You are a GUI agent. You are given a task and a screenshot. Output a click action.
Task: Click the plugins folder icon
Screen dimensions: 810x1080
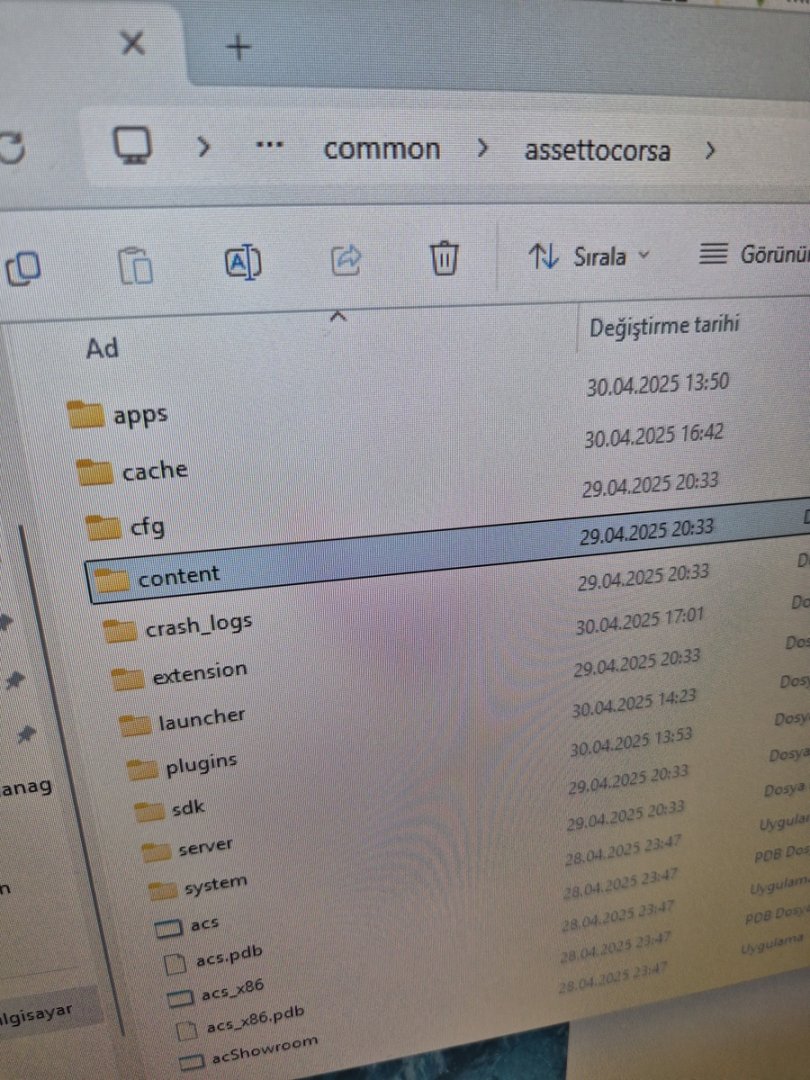tap(142, 769)
